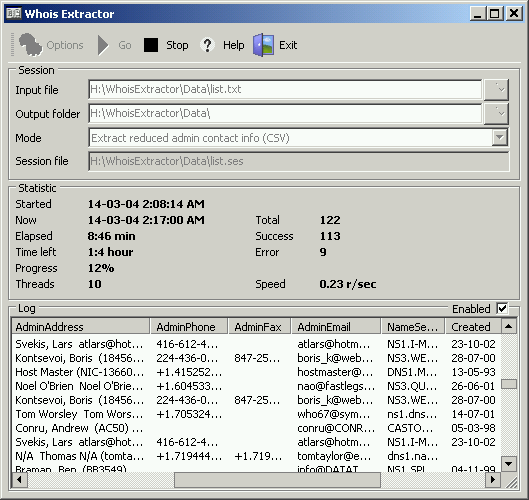Maximize the Whois Extractor window
The width and height of the screenshot is (529, 500).
coord(495,14)
